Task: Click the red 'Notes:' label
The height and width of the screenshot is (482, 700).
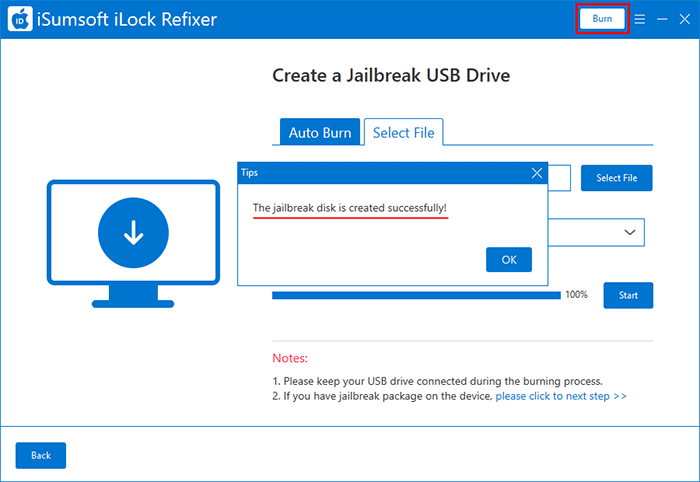Action: [290, 358]
